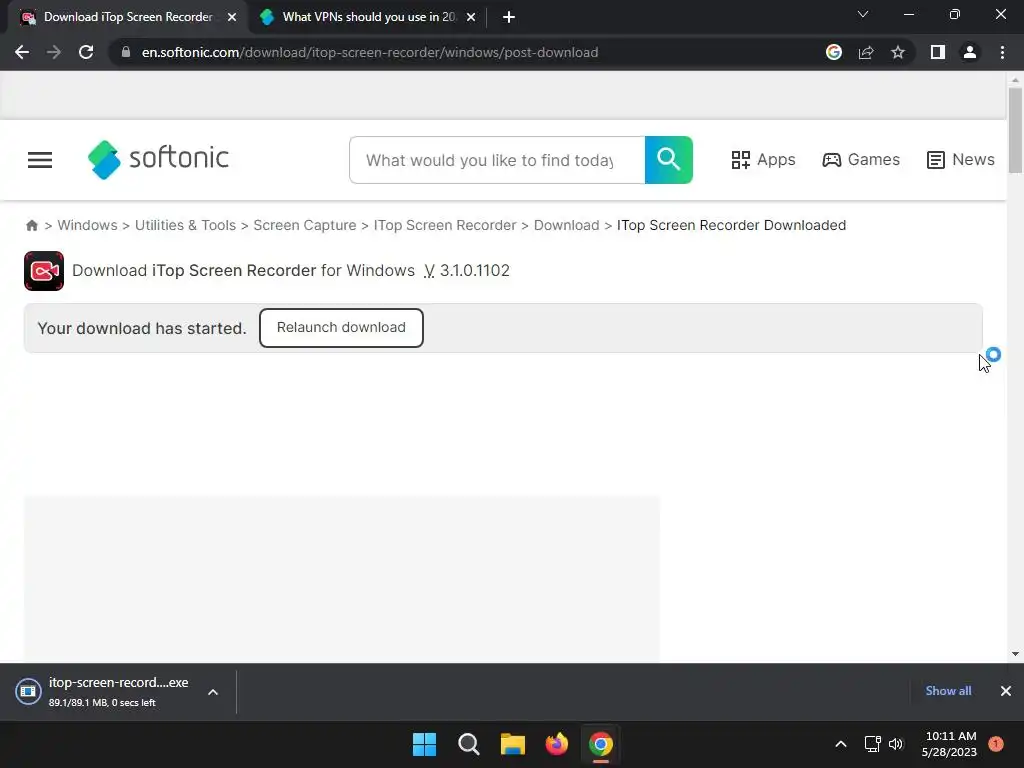Close the What VPNs should you use tab
Viewport: 1024px width, 768px height.
(471, 17)
